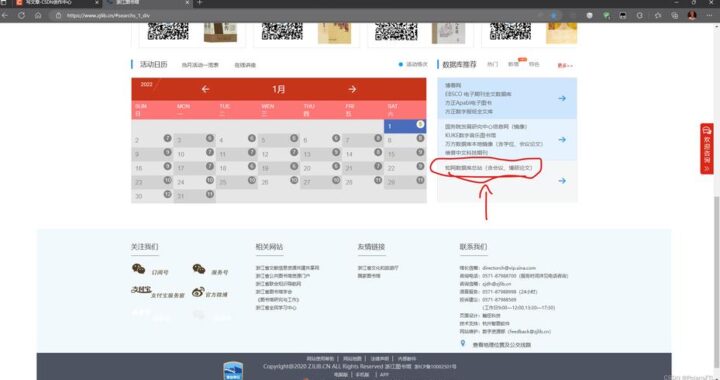
Task: Click the WeChat 订阅号 icon
Action: 138,269
